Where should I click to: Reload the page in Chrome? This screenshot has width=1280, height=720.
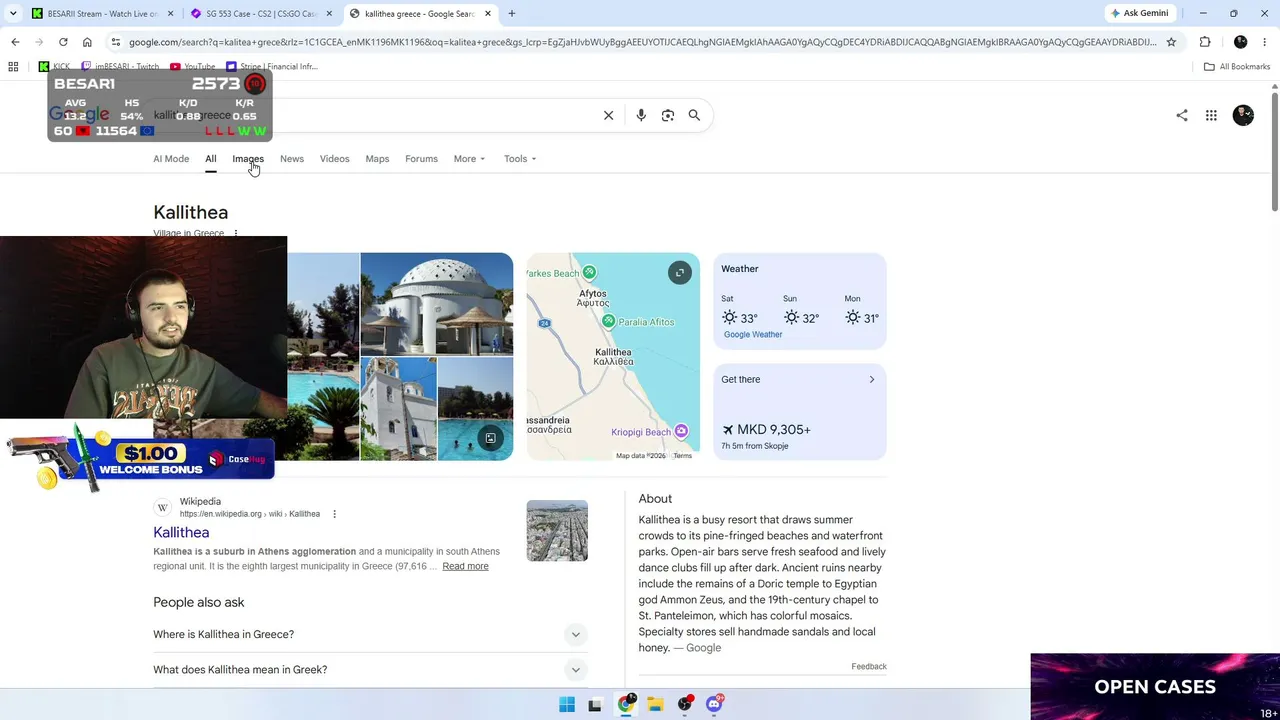point(63,42)
